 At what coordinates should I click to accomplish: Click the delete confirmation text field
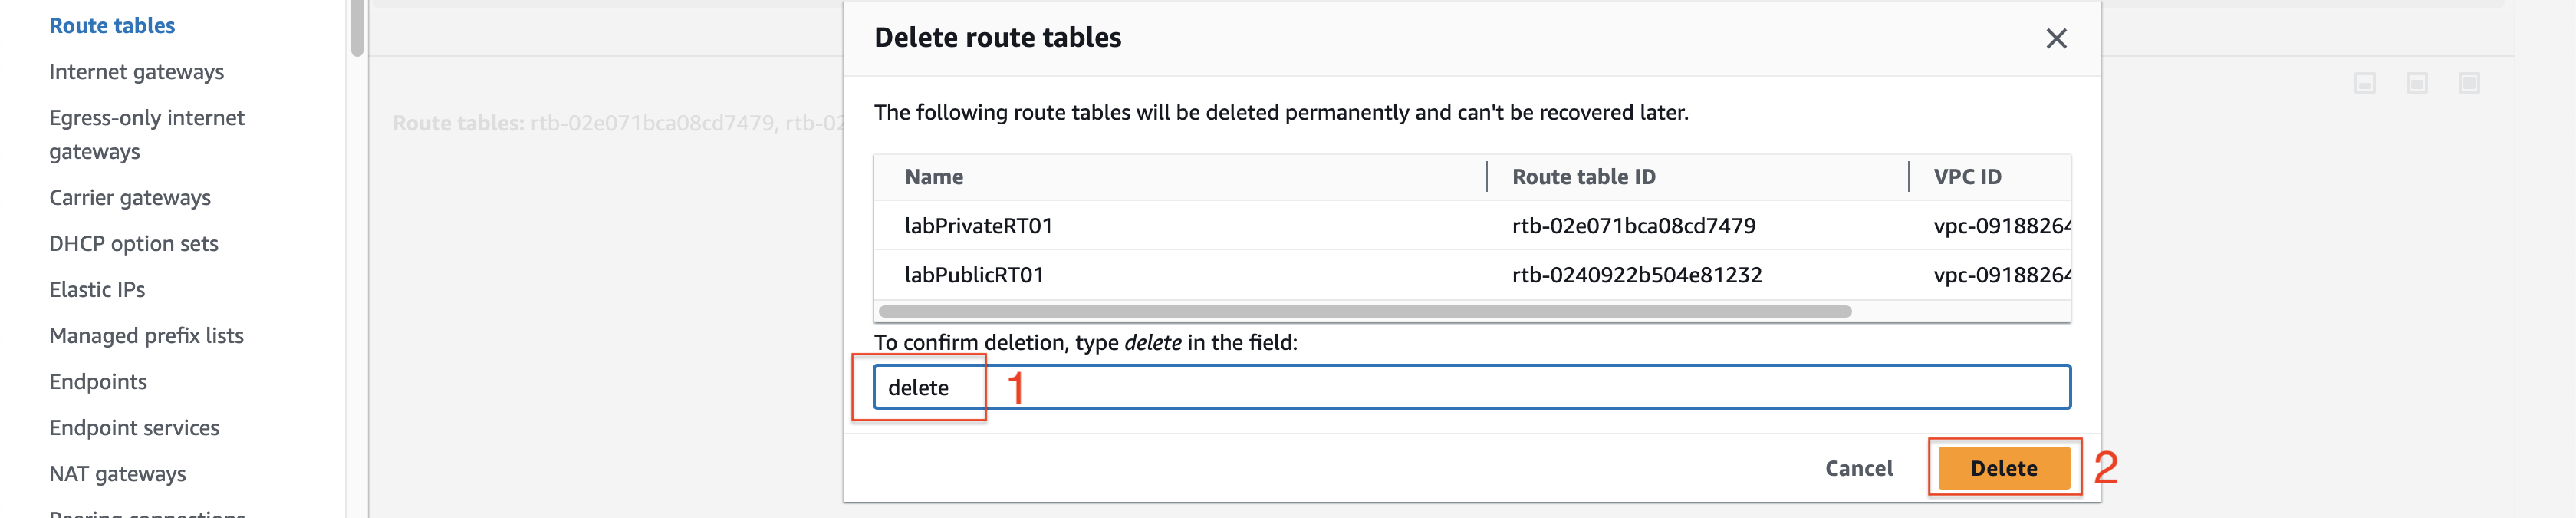1472,387
